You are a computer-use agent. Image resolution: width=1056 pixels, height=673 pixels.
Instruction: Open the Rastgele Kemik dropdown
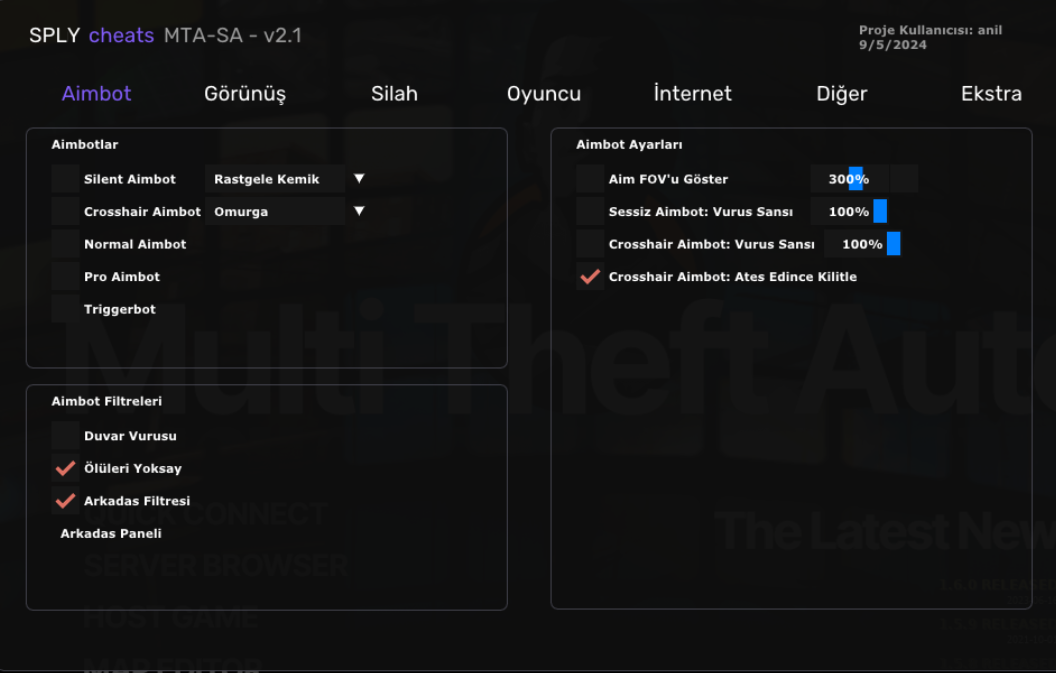tap(275, 179)
